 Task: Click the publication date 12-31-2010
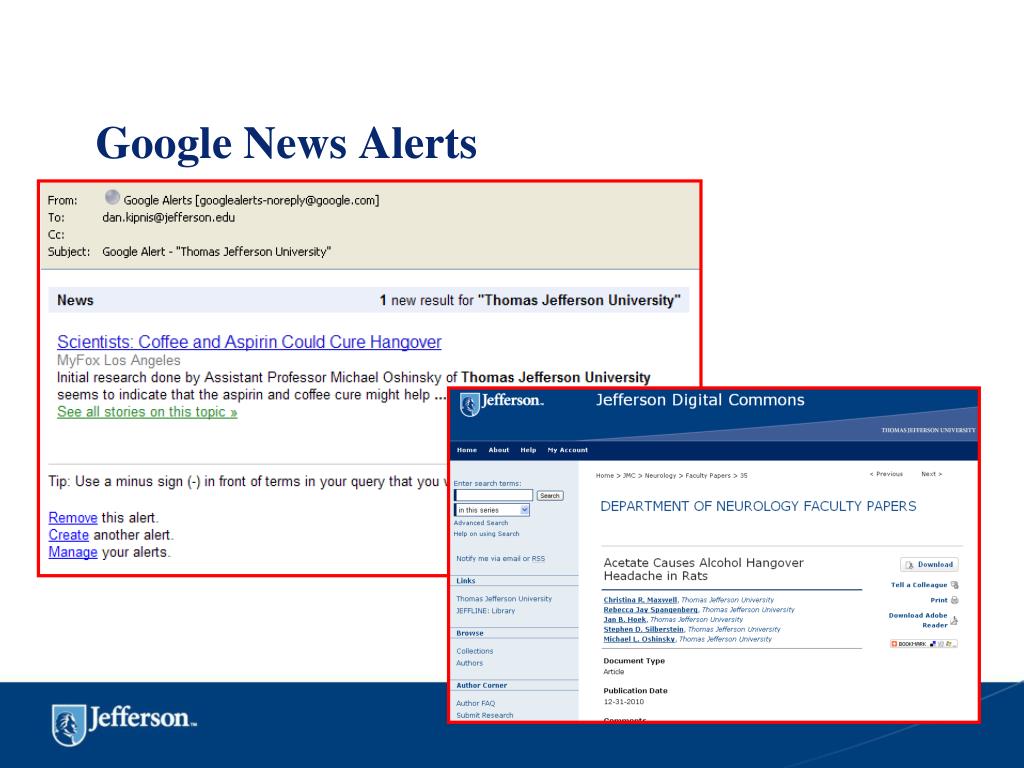624,702
